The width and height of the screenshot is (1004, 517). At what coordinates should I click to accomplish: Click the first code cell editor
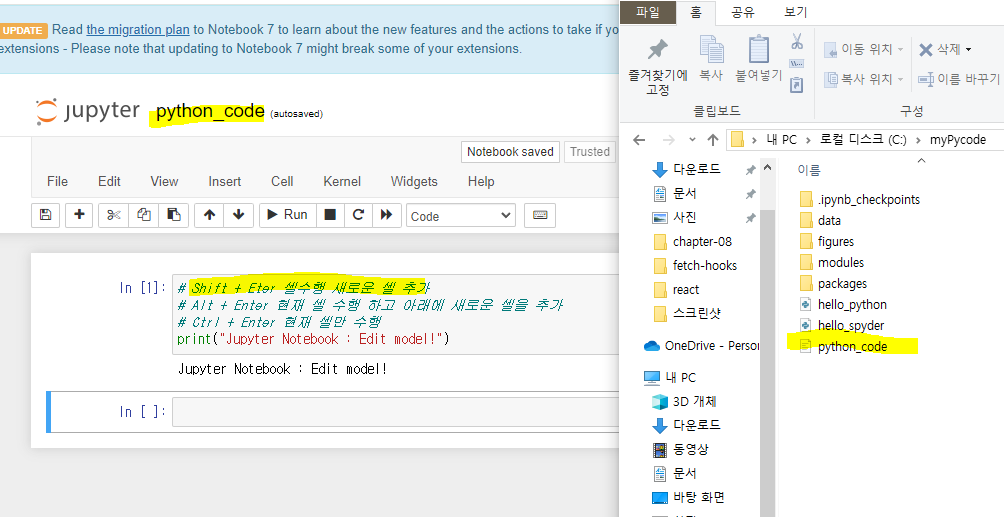point(396,314)
